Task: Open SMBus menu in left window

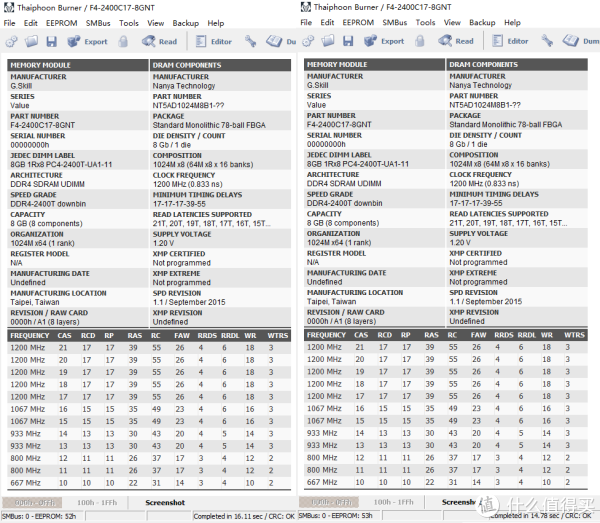Action: 98,23
